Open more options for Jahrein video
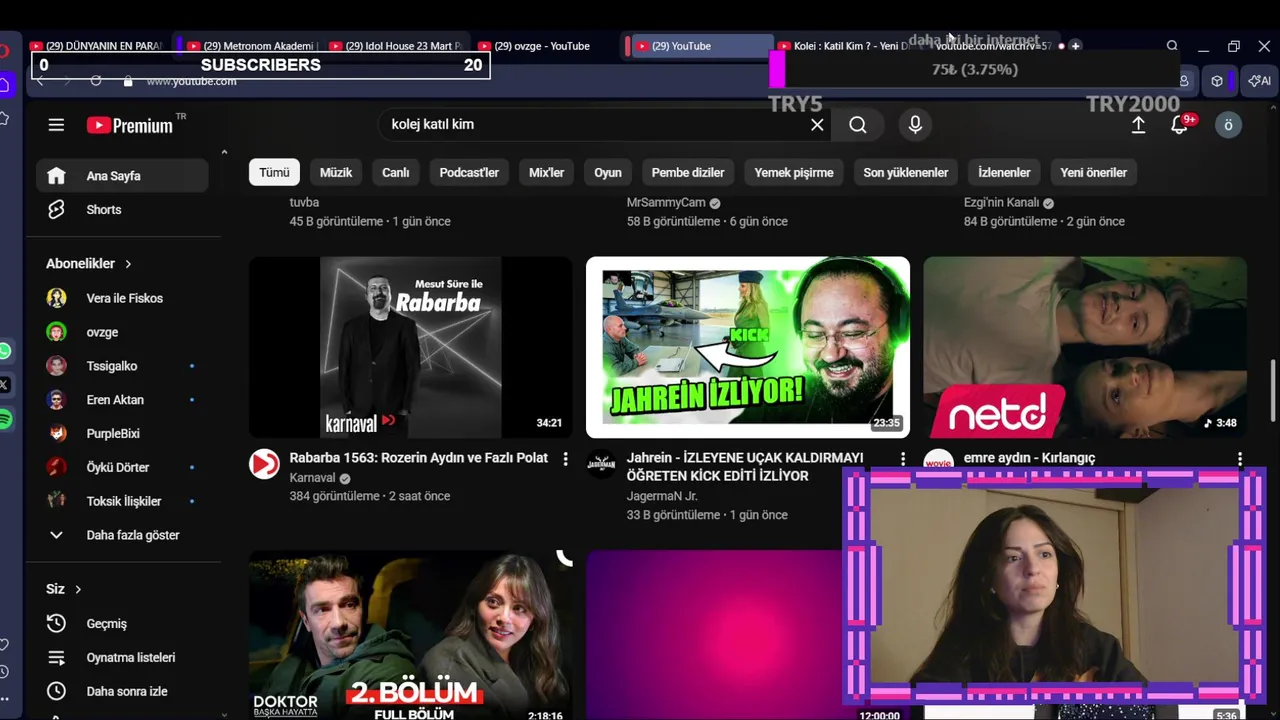Screen dimensions: 1280x720 click(x=902, y=459)
